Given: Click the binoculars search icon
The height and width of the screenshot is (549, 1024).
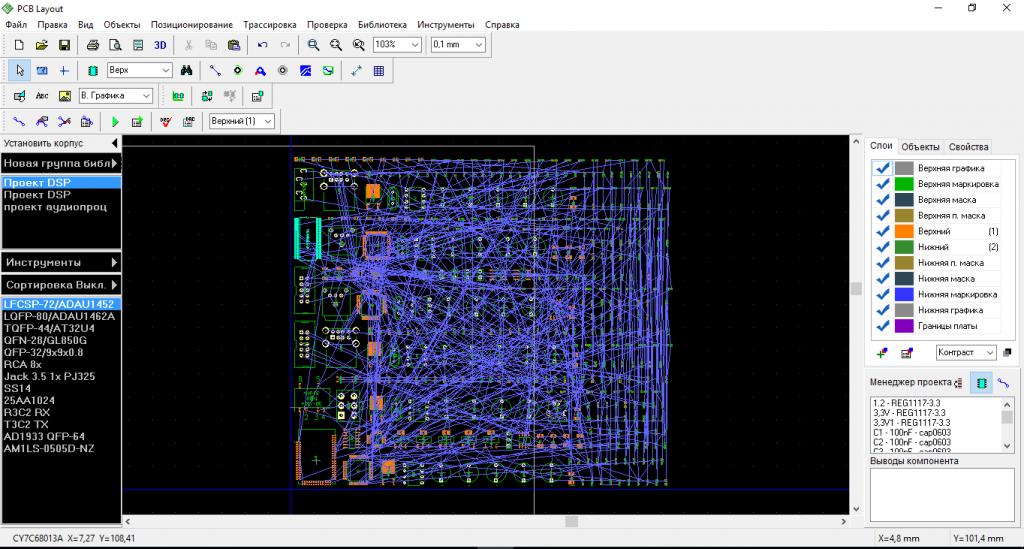Looking at the screenshot, I should pyautogui.click(x=186, y=71).
